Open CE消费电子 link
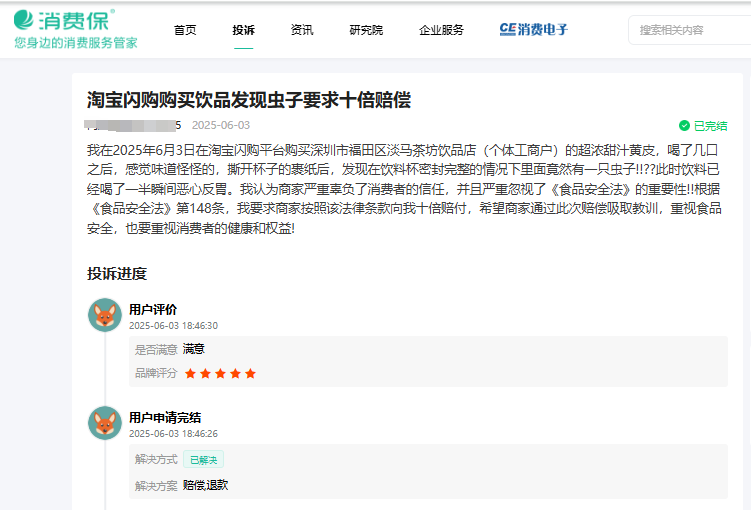The width and height of the screenshot is (751, 510). (x=534, y=30)
